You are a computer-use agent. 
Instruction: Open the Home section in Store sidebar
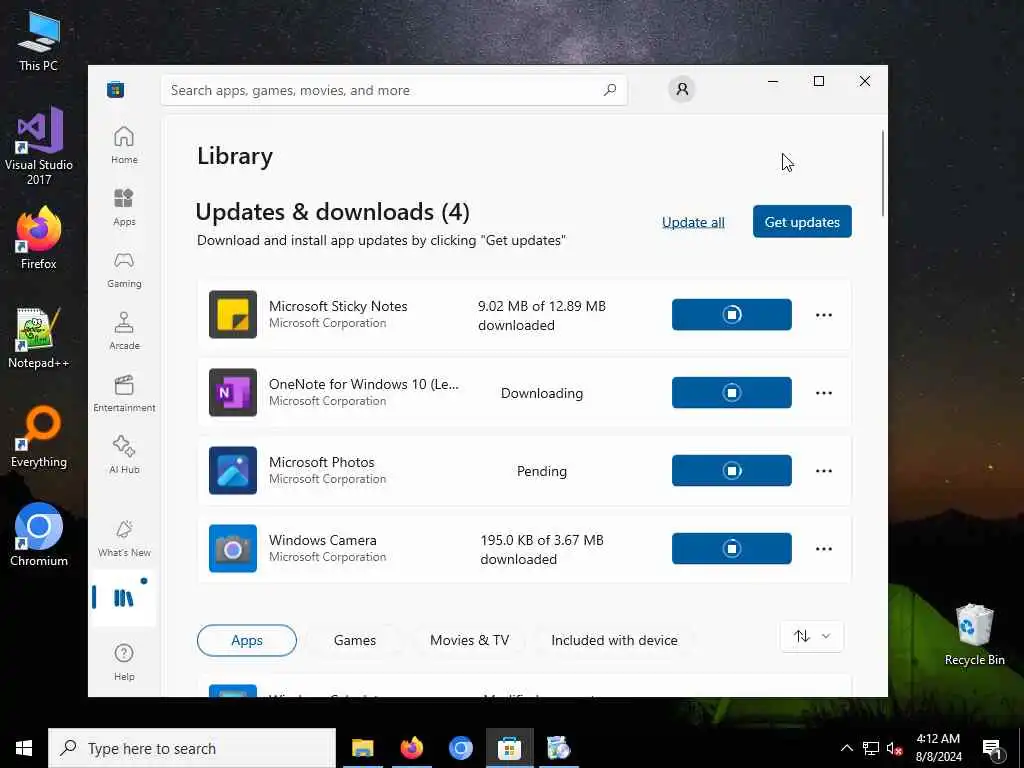point(124,145)
